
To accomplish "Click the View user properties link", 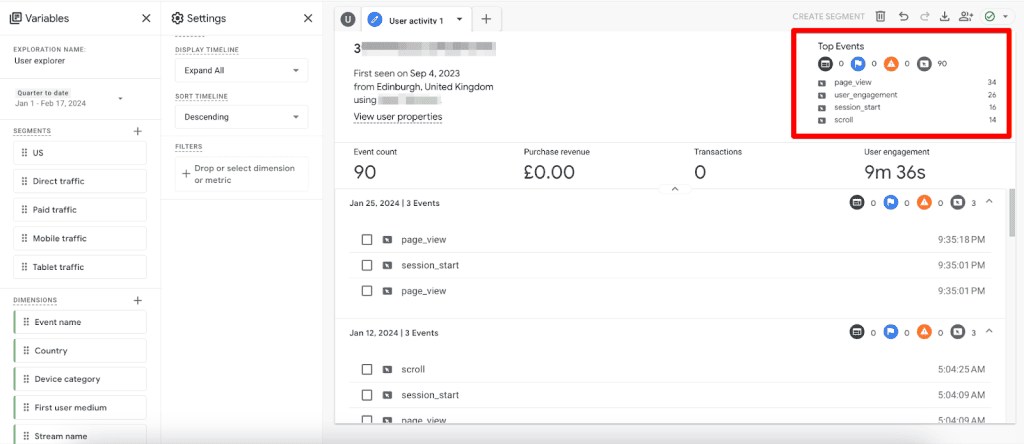I will [x=398, y=117].
